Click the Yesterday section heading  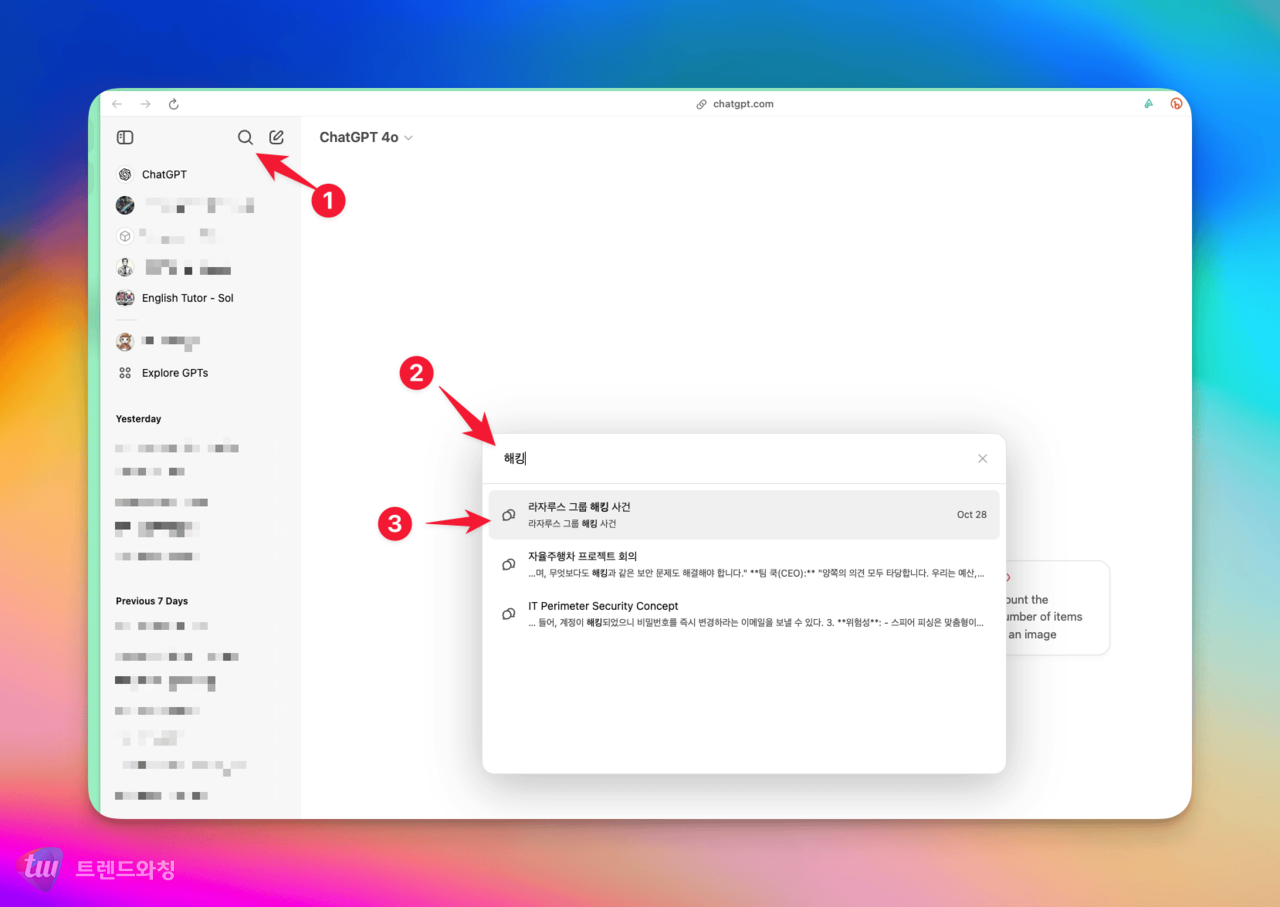tap(139, 419)
